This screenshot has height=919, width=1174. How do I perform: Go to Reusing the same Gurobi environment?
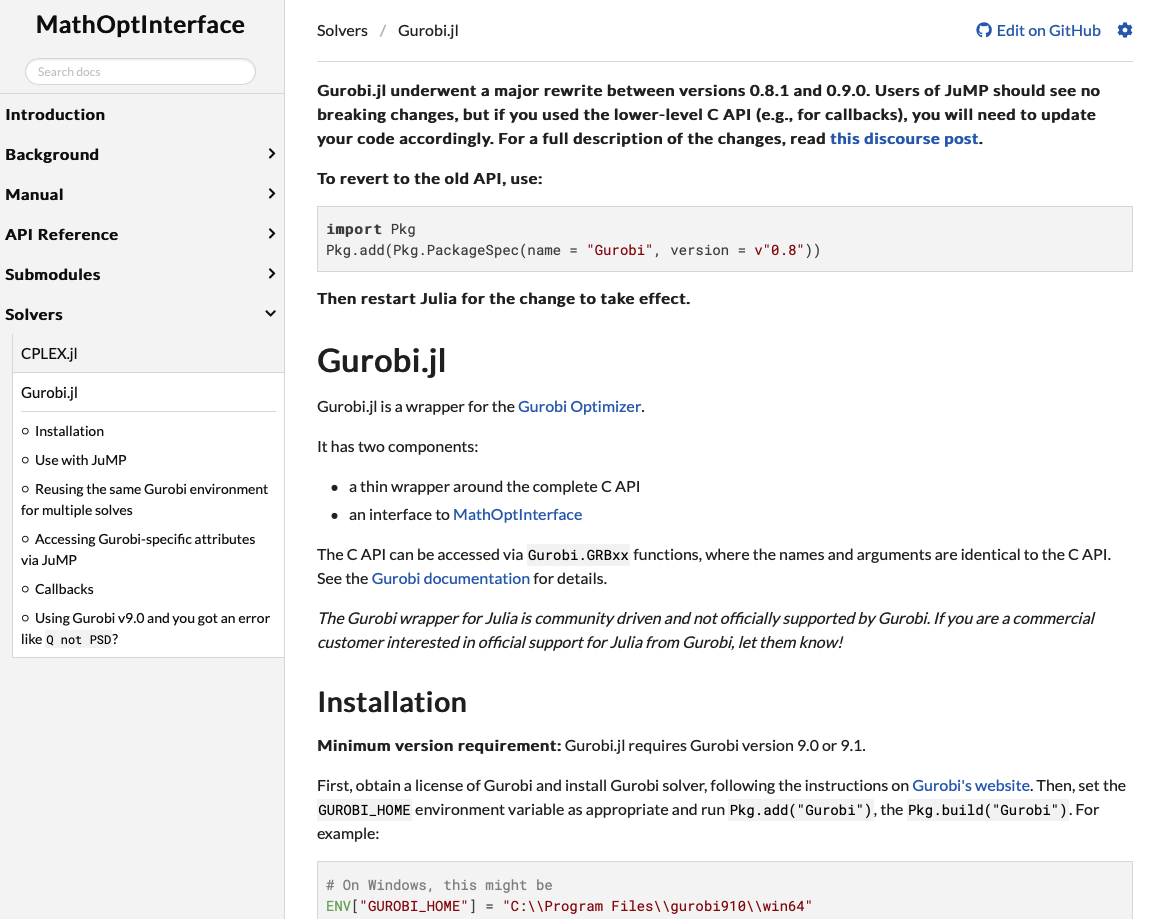click(145, 500)
